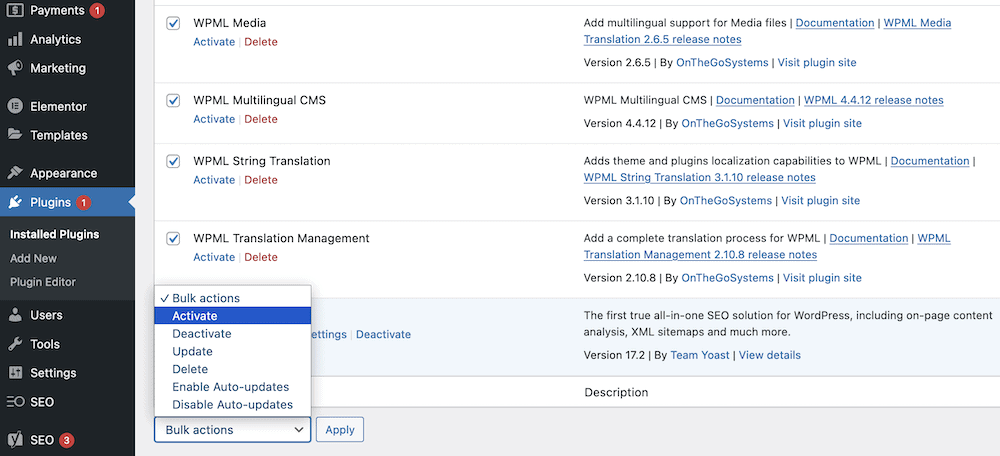Delete the WPML Translation Management plugin
The width and height of the screenshot is (1000, 456).
tap(261, 257)
